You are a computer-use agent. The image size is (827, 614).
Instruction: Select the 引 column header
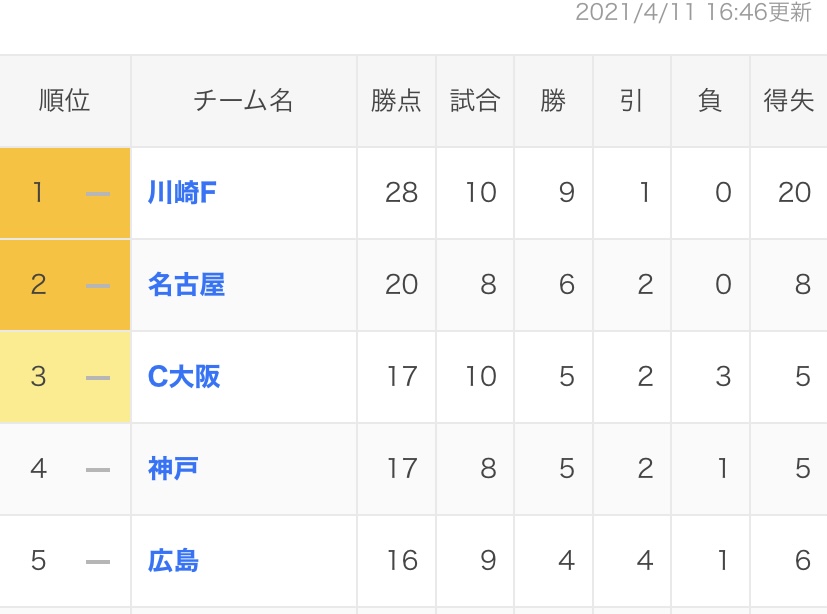(631, 101)
